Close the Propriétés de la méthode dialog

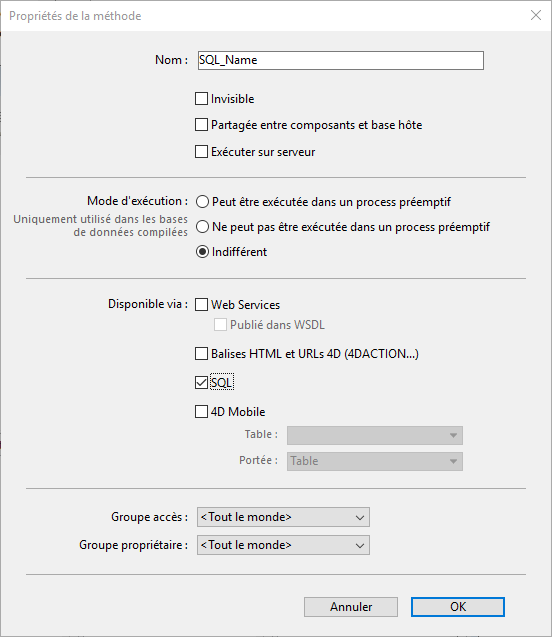tap(536, 15)
